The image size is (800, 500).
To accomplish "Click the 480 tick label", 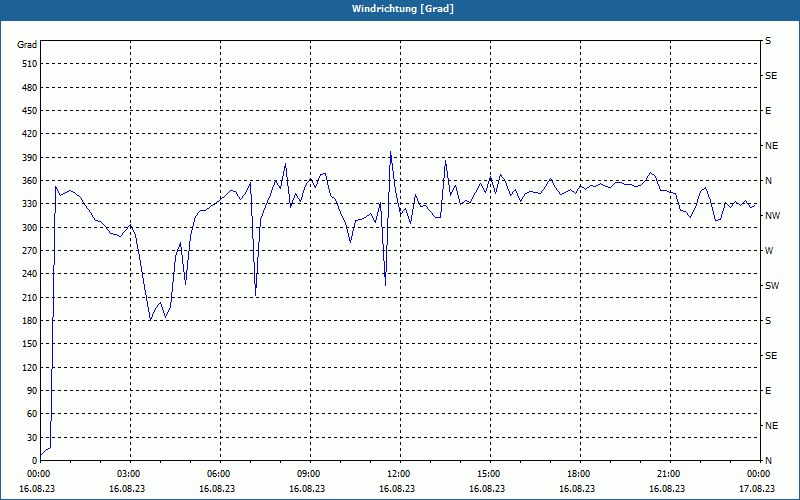I will coord(30,87).
